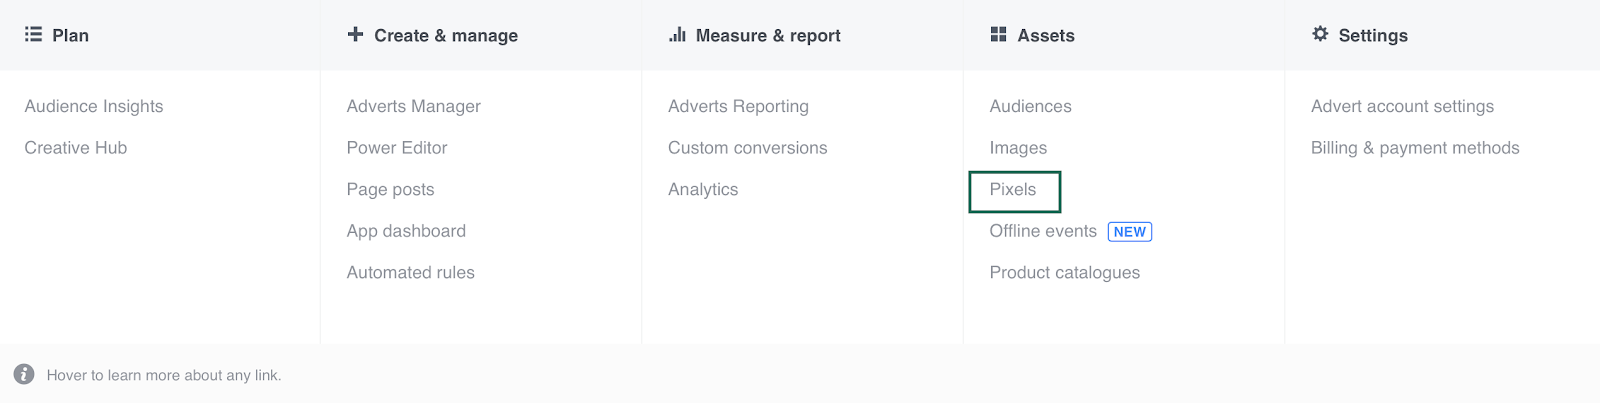Open App dashboard

406,231
